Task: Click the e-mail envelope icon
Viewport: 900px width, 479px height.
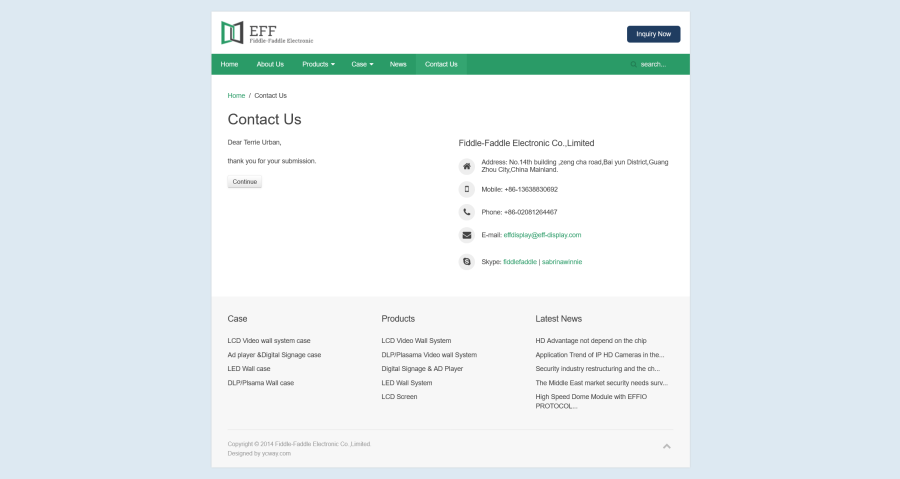Action: [x=466, y=235]
